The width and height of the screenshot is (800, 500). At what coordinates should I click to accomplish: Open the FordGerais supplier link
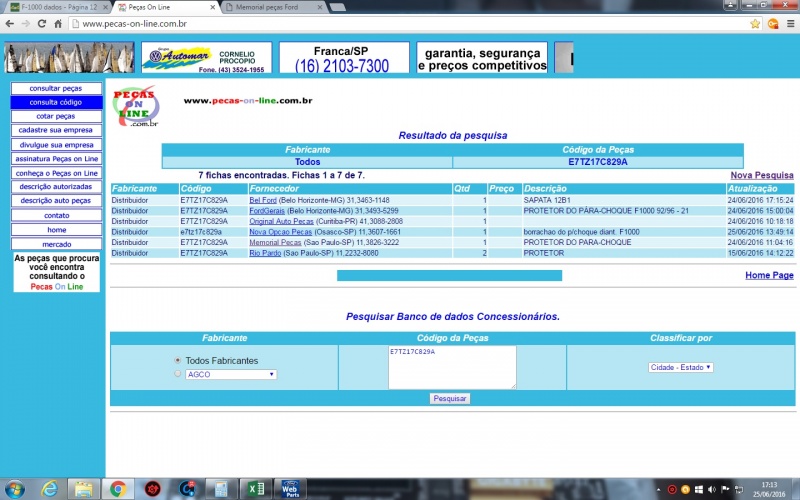[x=267, y=211]
